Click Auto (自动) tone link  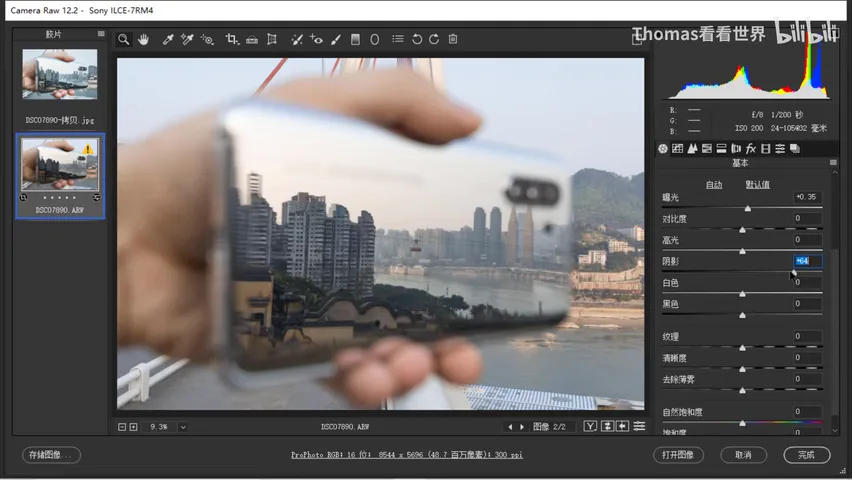point(713,185)
